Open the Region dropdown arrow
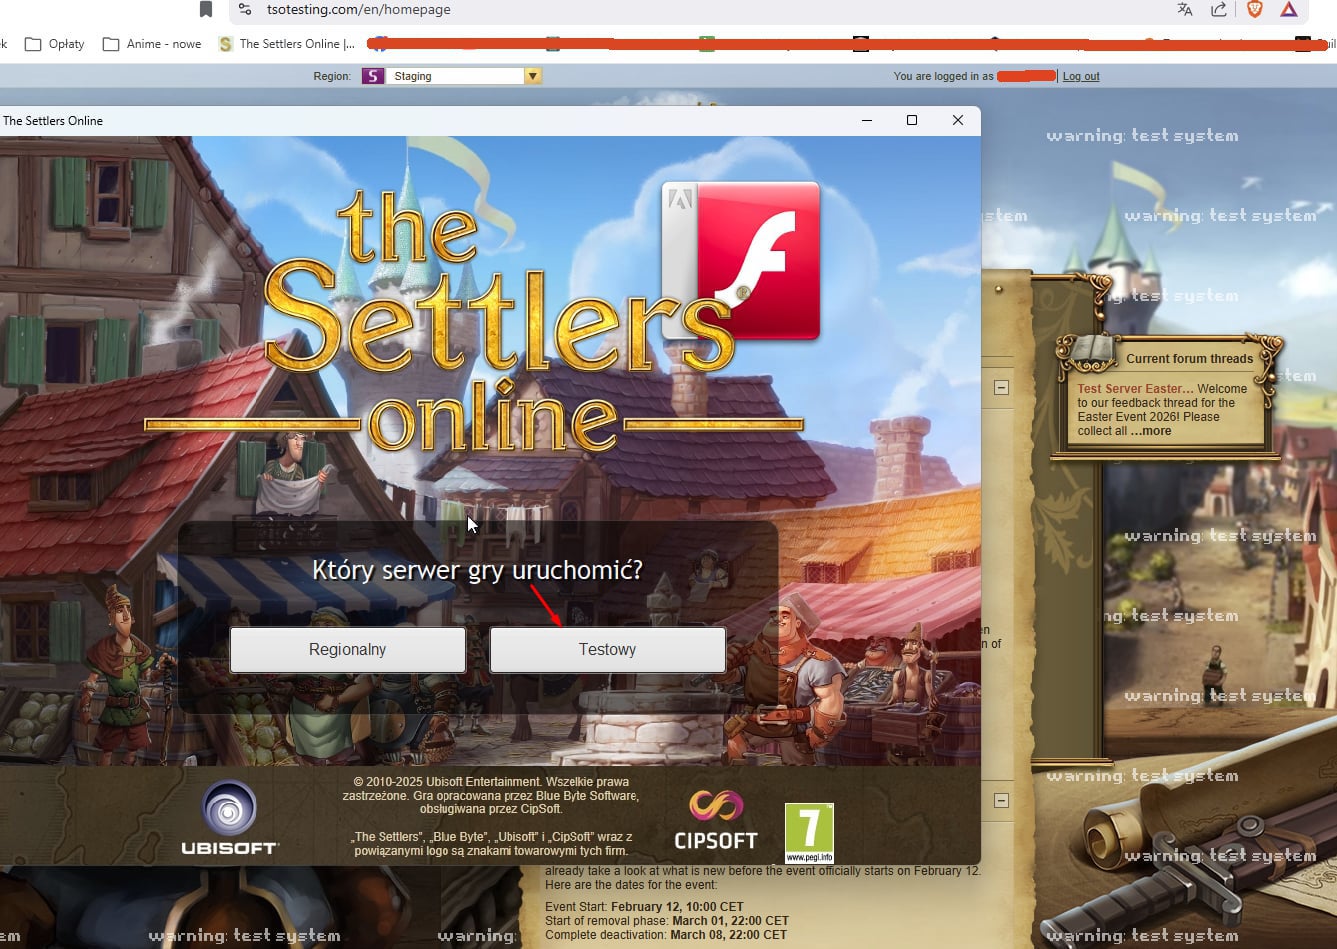The width and height of the screenshot is (1337, 949). coord(533,76)
